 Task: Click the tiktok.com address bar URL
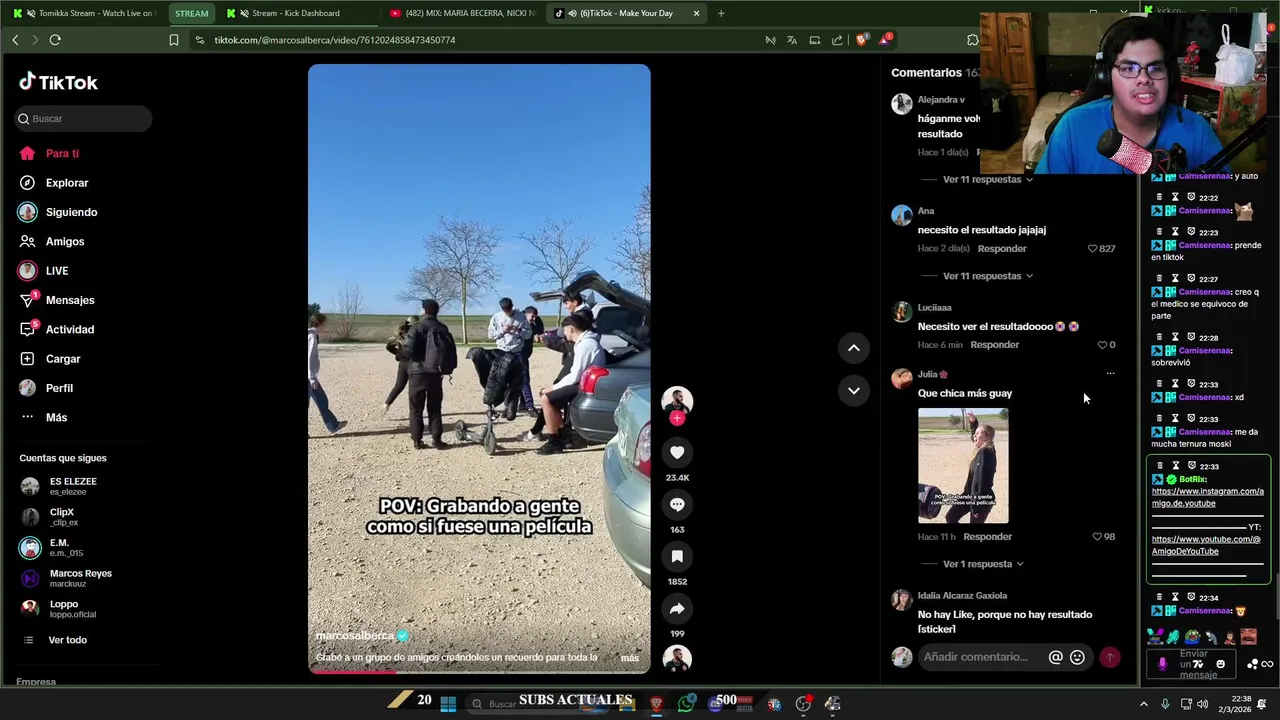(x=335, y=40)
